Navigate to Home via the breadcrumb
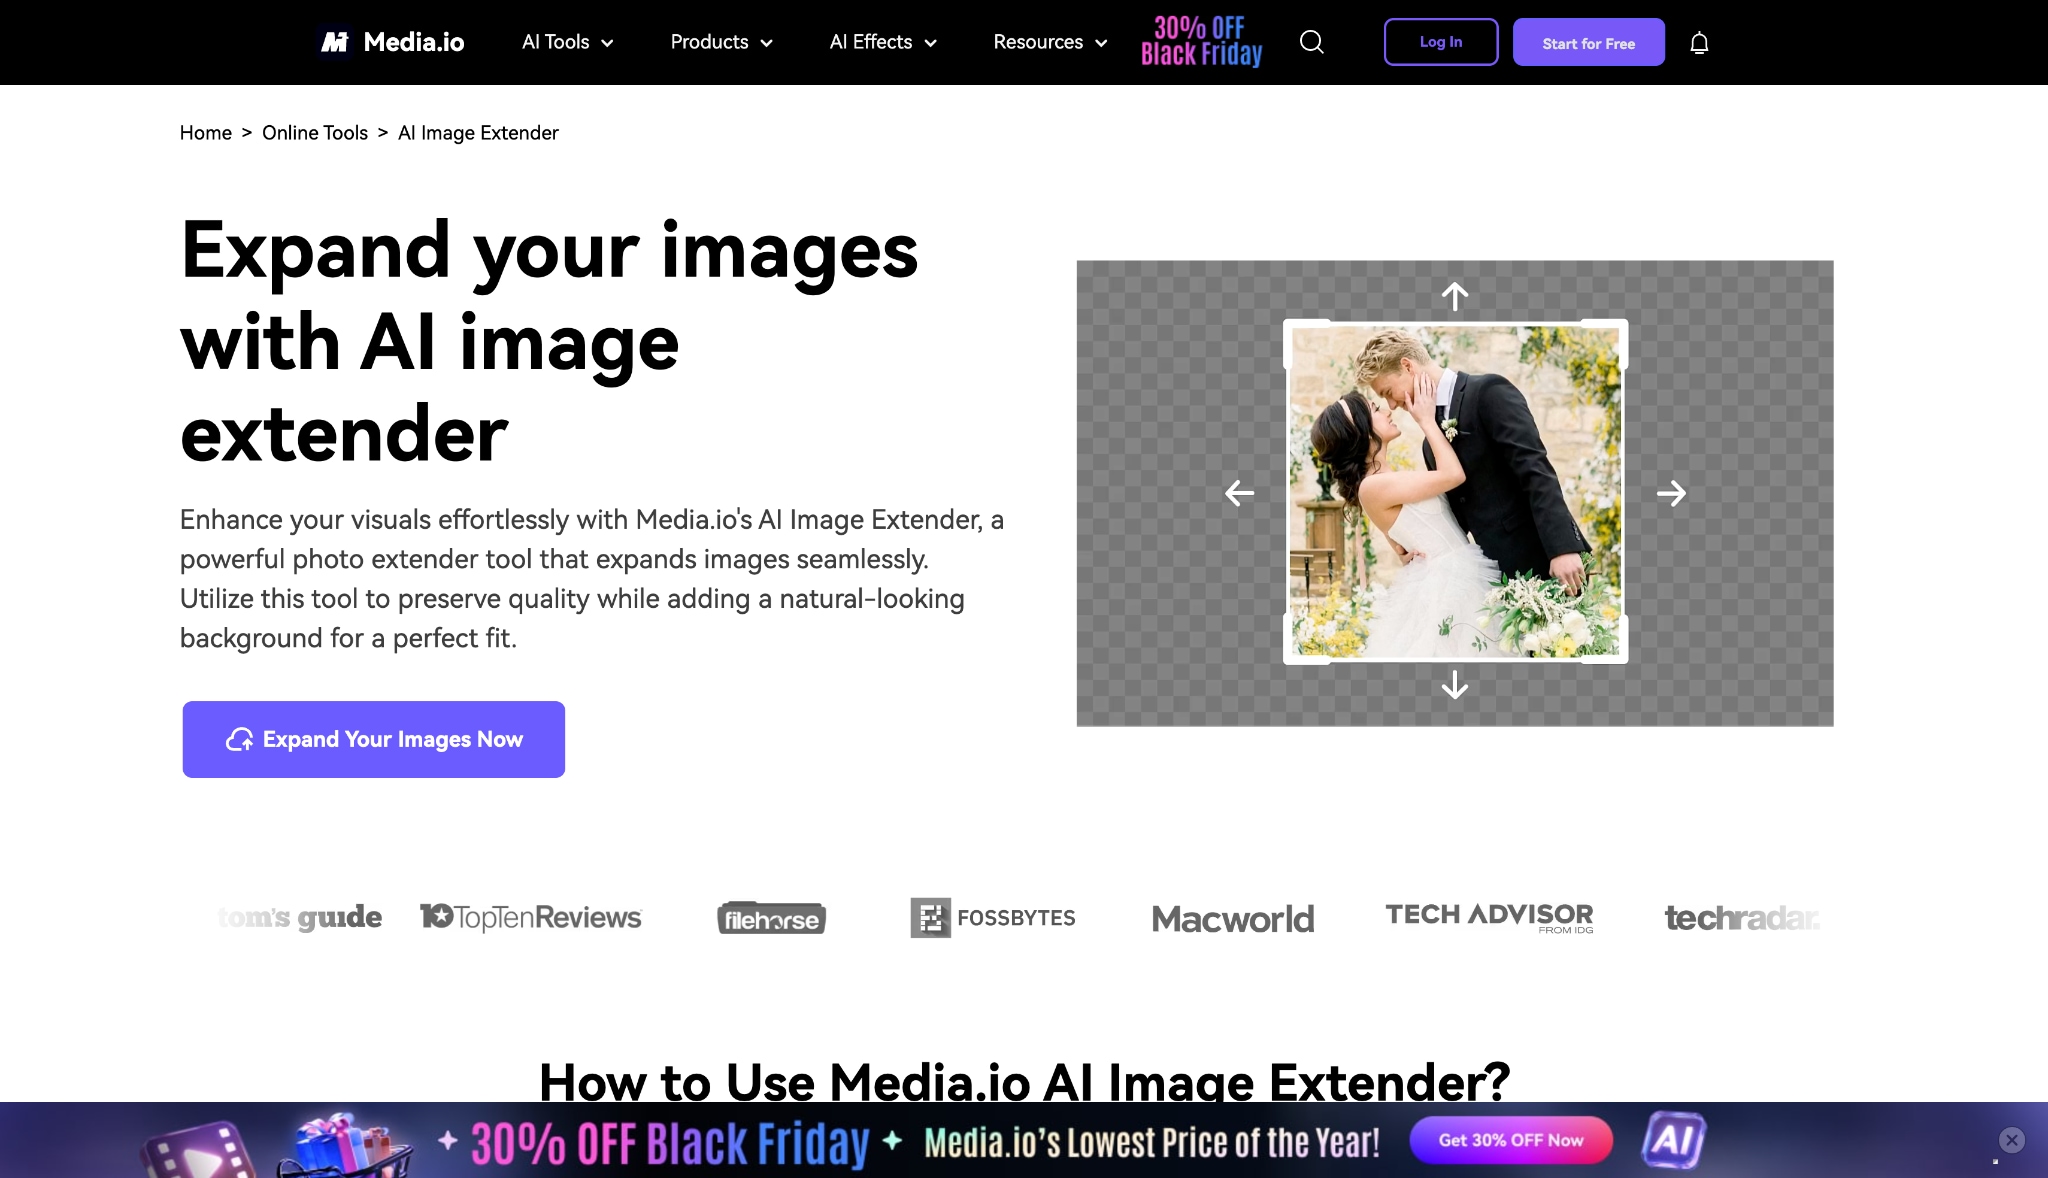The width and height of the screenshot is (2048, 1178). coord(206,132)
